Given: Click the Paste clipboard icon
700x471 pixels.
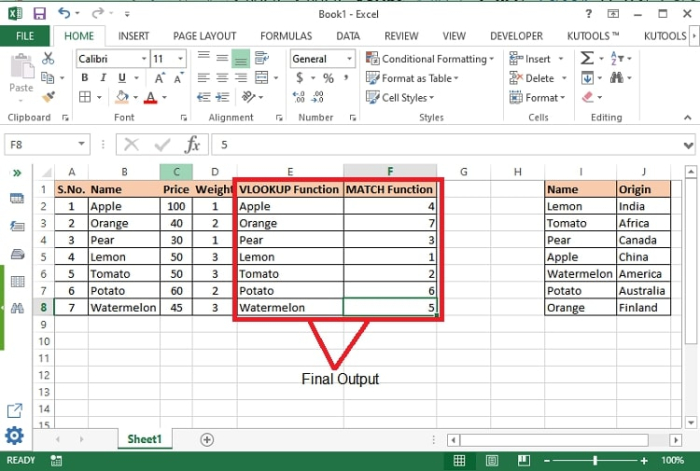Looking at the screenshot, I should [x=21, y=67].
